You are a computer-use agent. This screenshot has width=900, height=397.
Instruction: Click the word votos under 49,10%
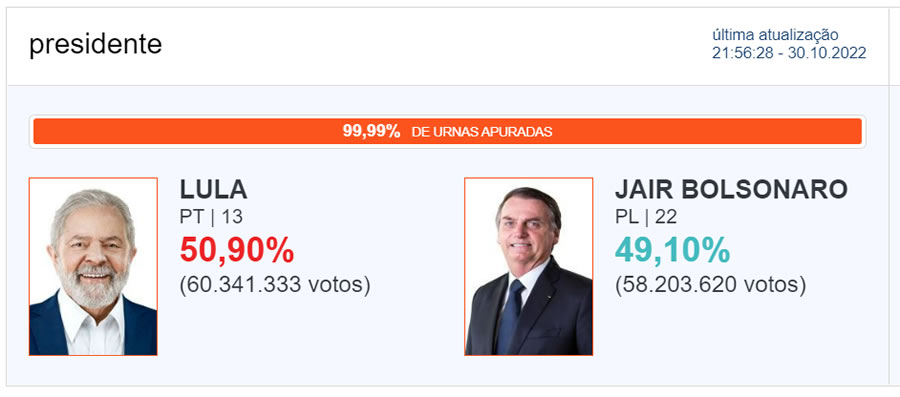[771, 285]
